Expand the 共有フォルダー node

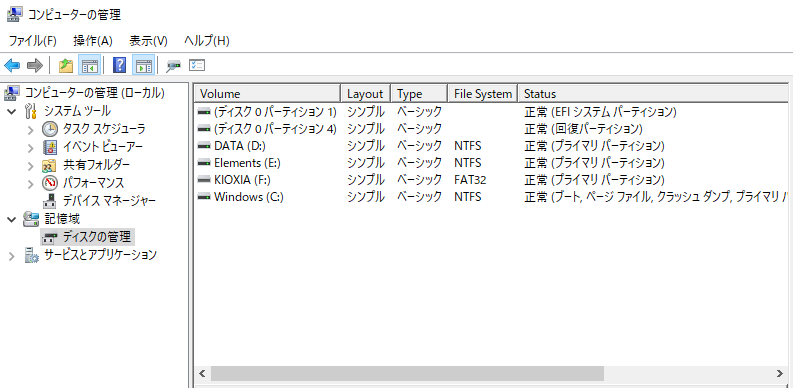coord(30,165)
